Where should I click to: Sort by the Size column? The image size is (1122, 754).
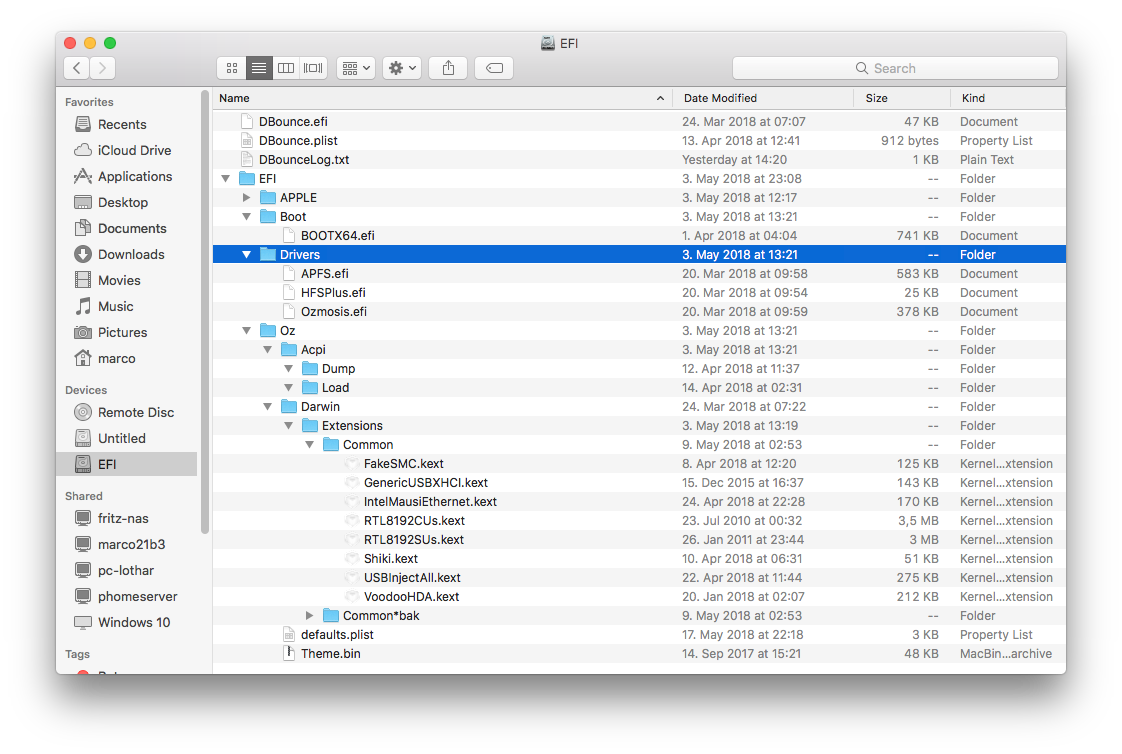tap(902, 98)
